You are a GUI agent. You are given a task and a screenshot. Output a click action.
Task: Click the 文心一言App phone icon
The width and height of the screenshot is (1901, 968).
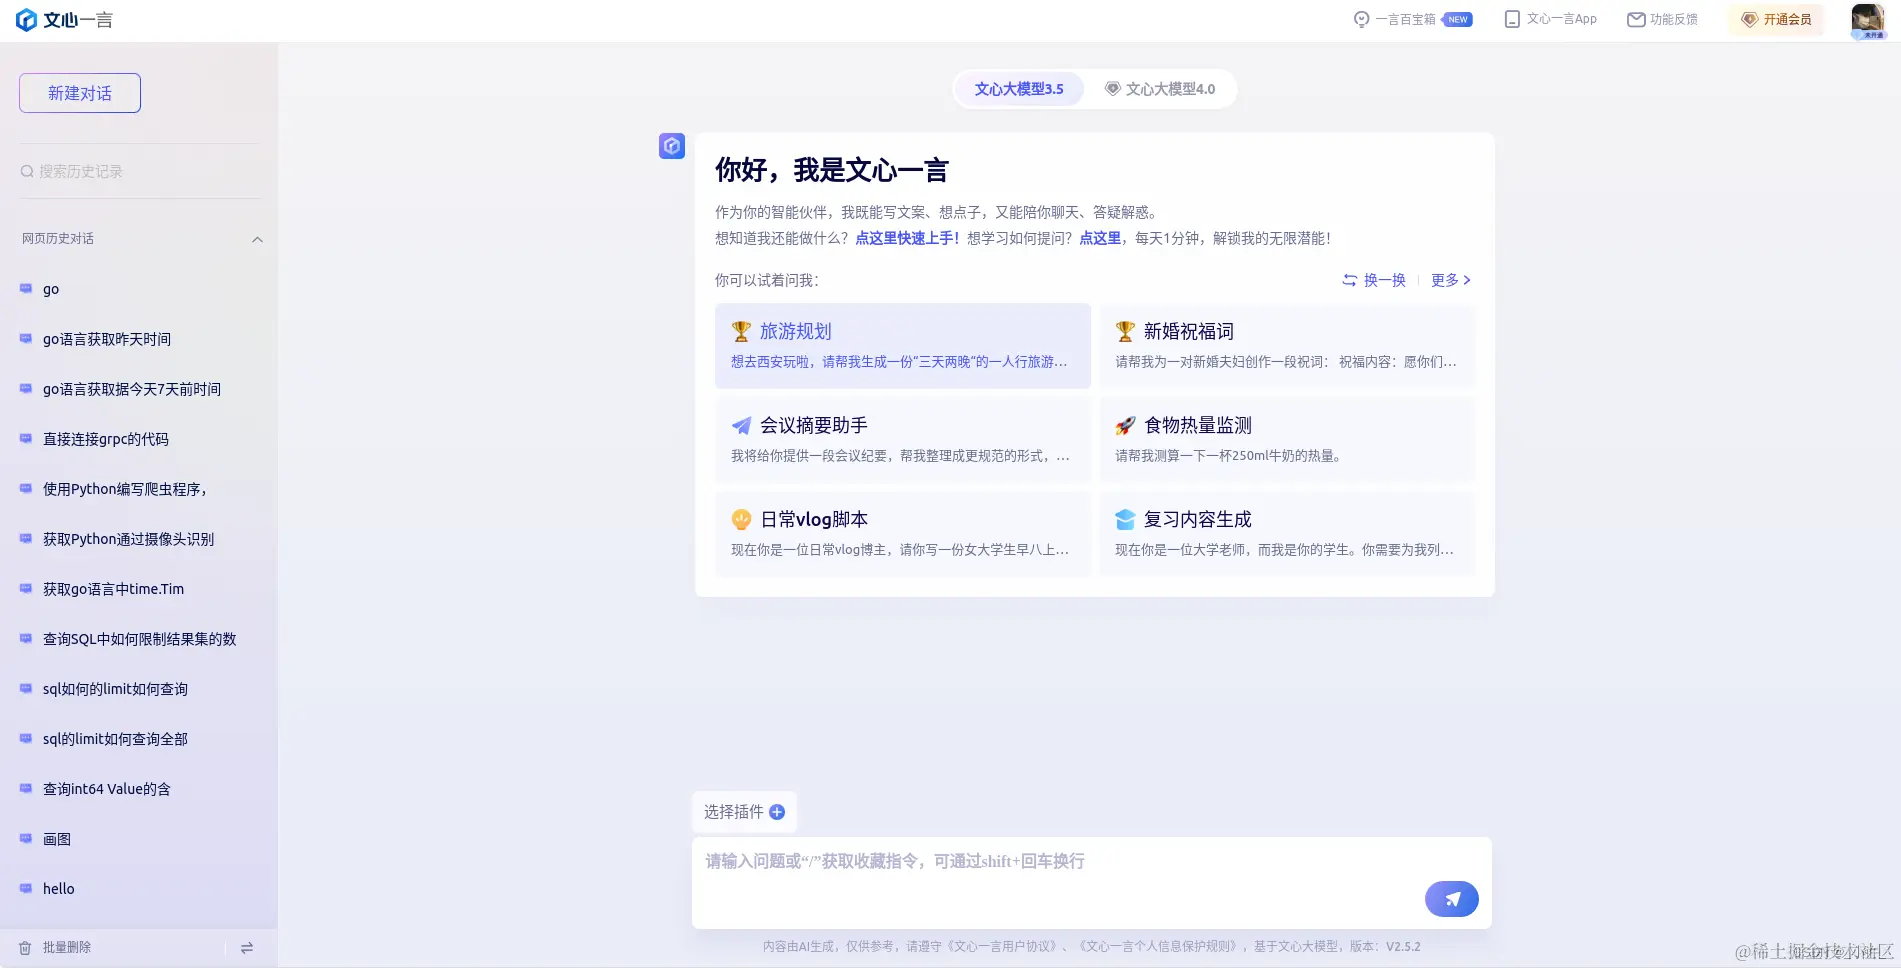point(1511,19)
